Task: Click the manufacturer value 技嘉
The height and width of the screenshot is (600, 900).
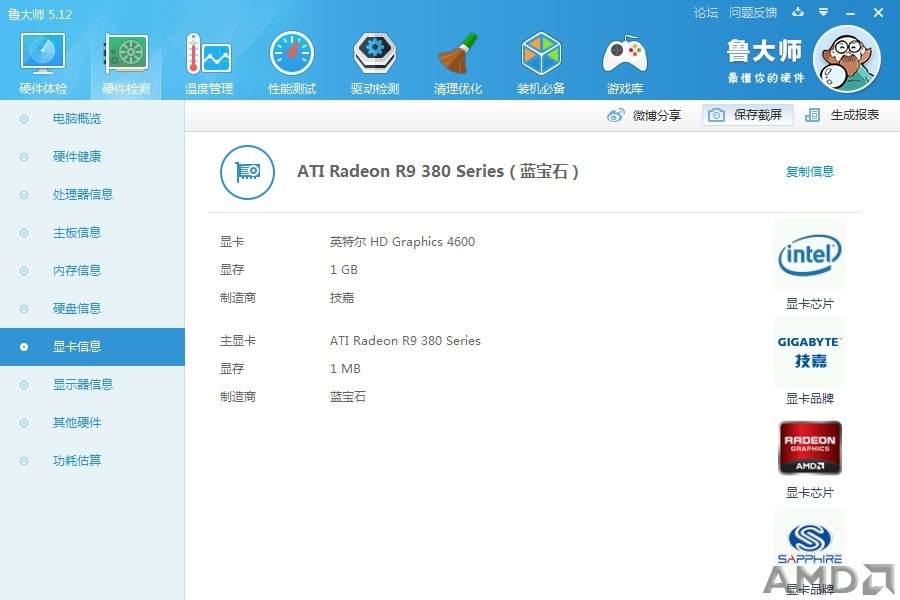Action: click(x=342, y=298)
